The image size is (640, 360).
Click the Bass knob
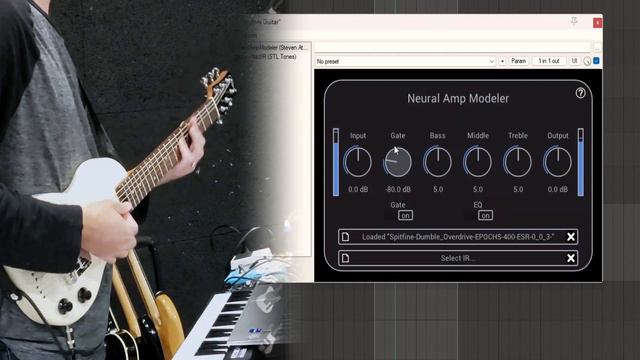coord(438,162)
